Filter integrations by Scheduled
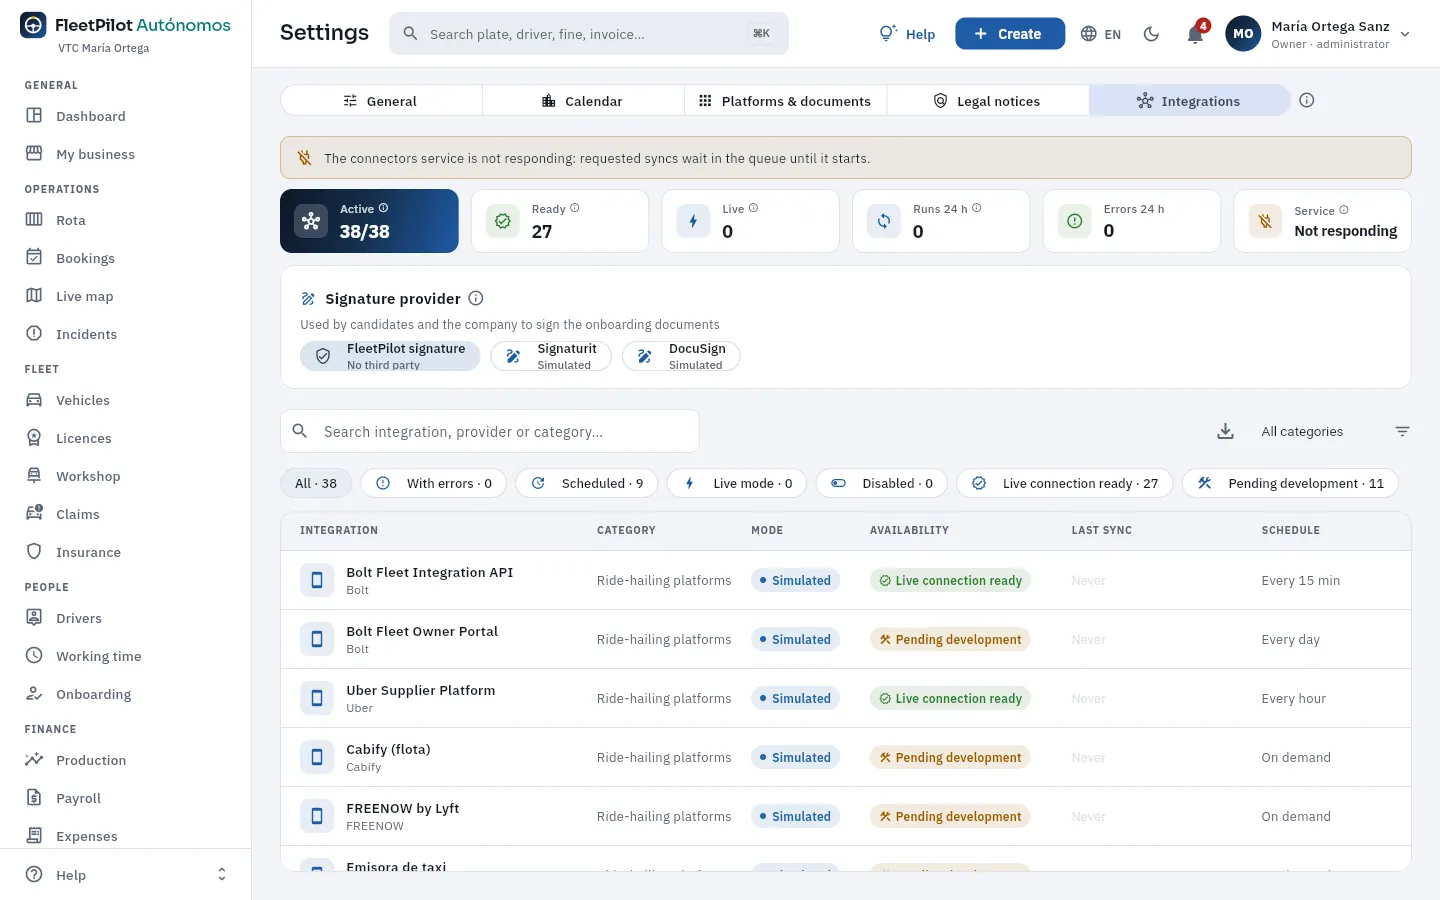Viewport: 1440px width, 900px height. point(587,483)
